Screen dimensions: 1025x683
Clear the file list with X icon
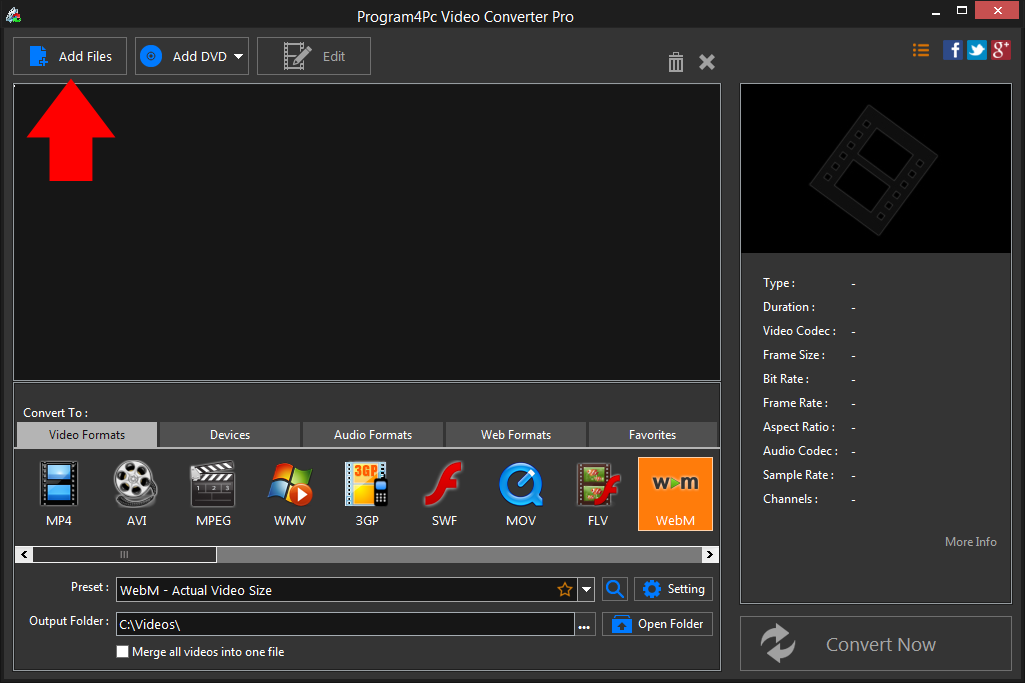(x=707, y=62)
